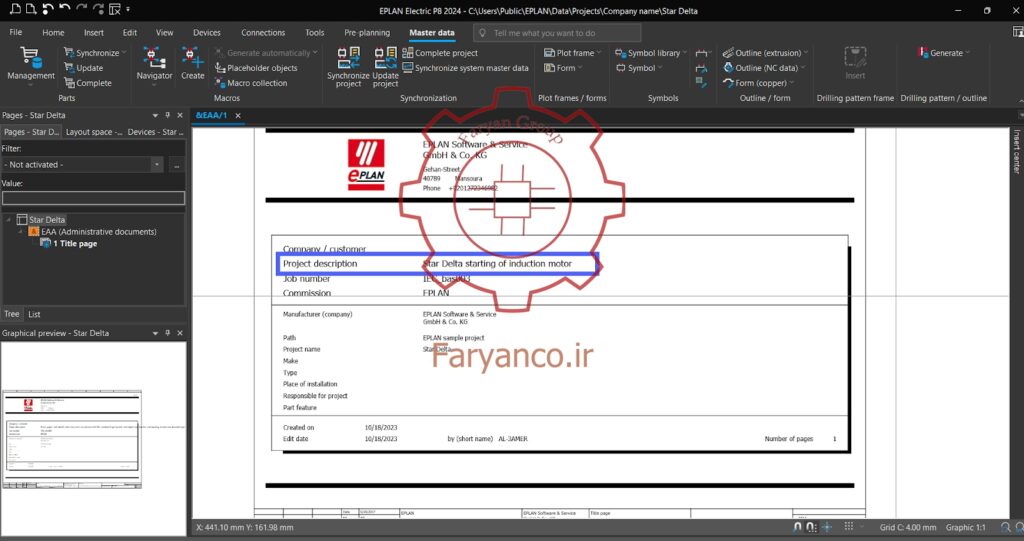This screenshot has width=1024, height=541.
Task: Customize quick access toolbar dropdown
Action: pos(128,9)
